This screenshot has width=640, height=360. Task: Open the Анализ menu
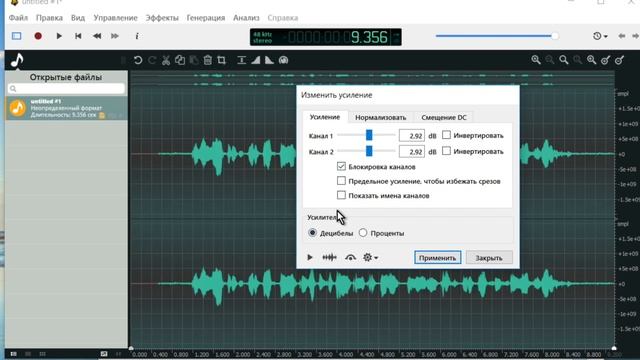click(246, 18)
